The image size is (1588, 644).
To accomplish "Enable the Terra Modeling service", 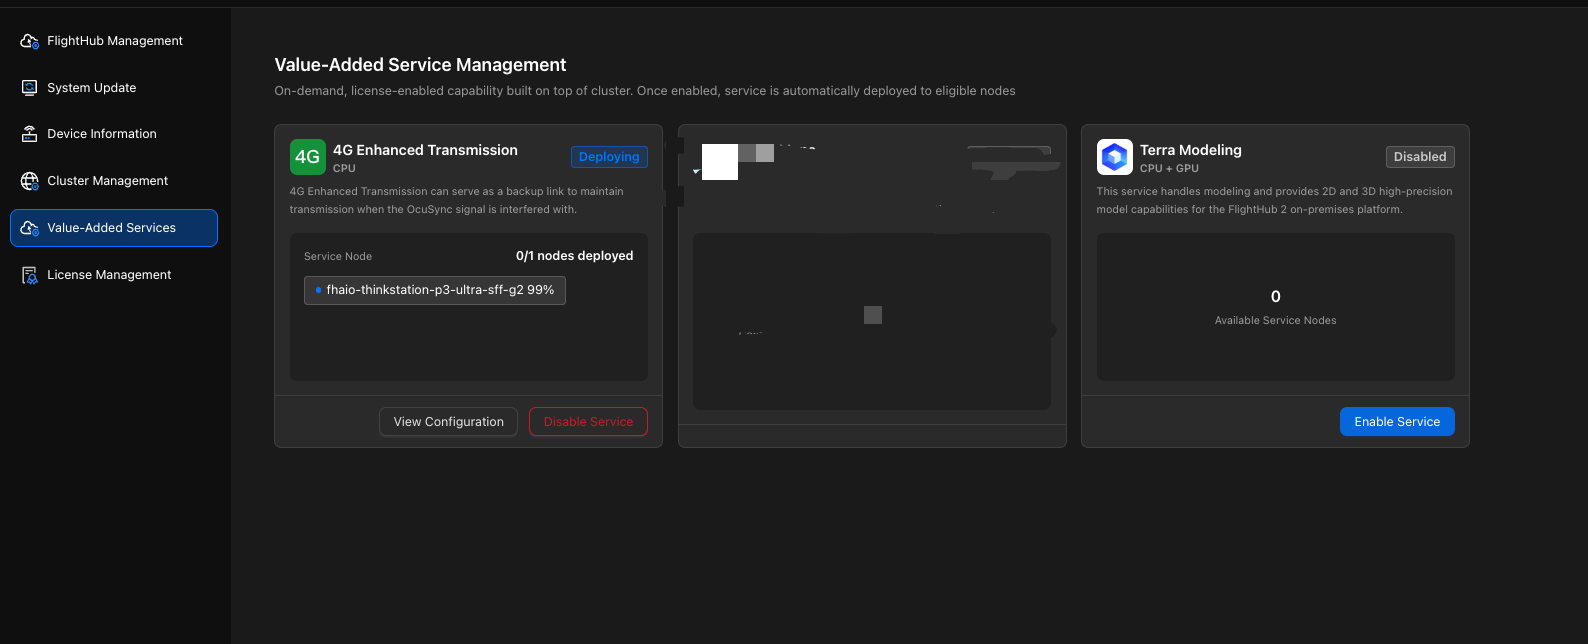I will pos(1397,422).
